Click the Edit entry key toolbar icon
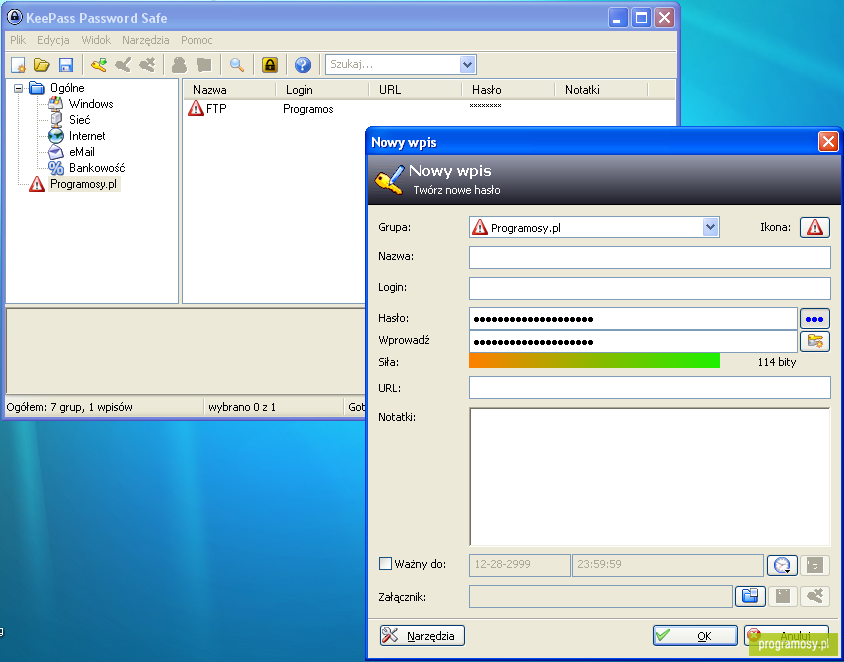This screenshot has width=844, height=662. click(123, 65)
